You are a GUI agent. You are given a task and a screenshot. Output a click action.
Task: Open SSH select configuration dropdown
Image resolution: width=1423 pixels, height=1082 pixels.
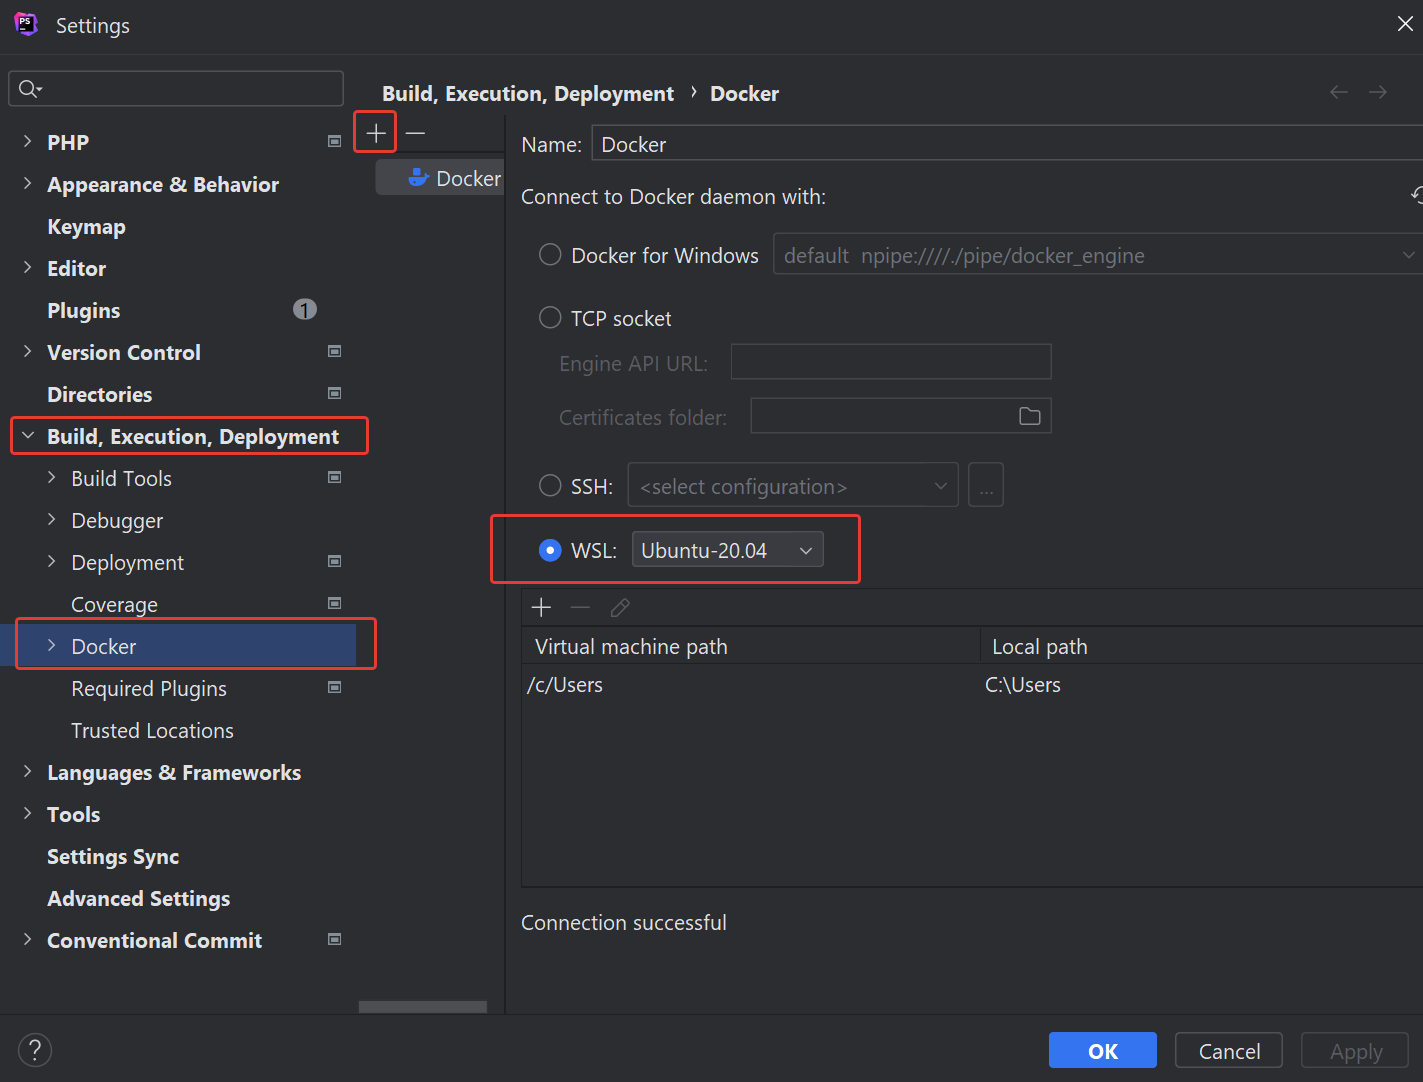click(793, 486)
